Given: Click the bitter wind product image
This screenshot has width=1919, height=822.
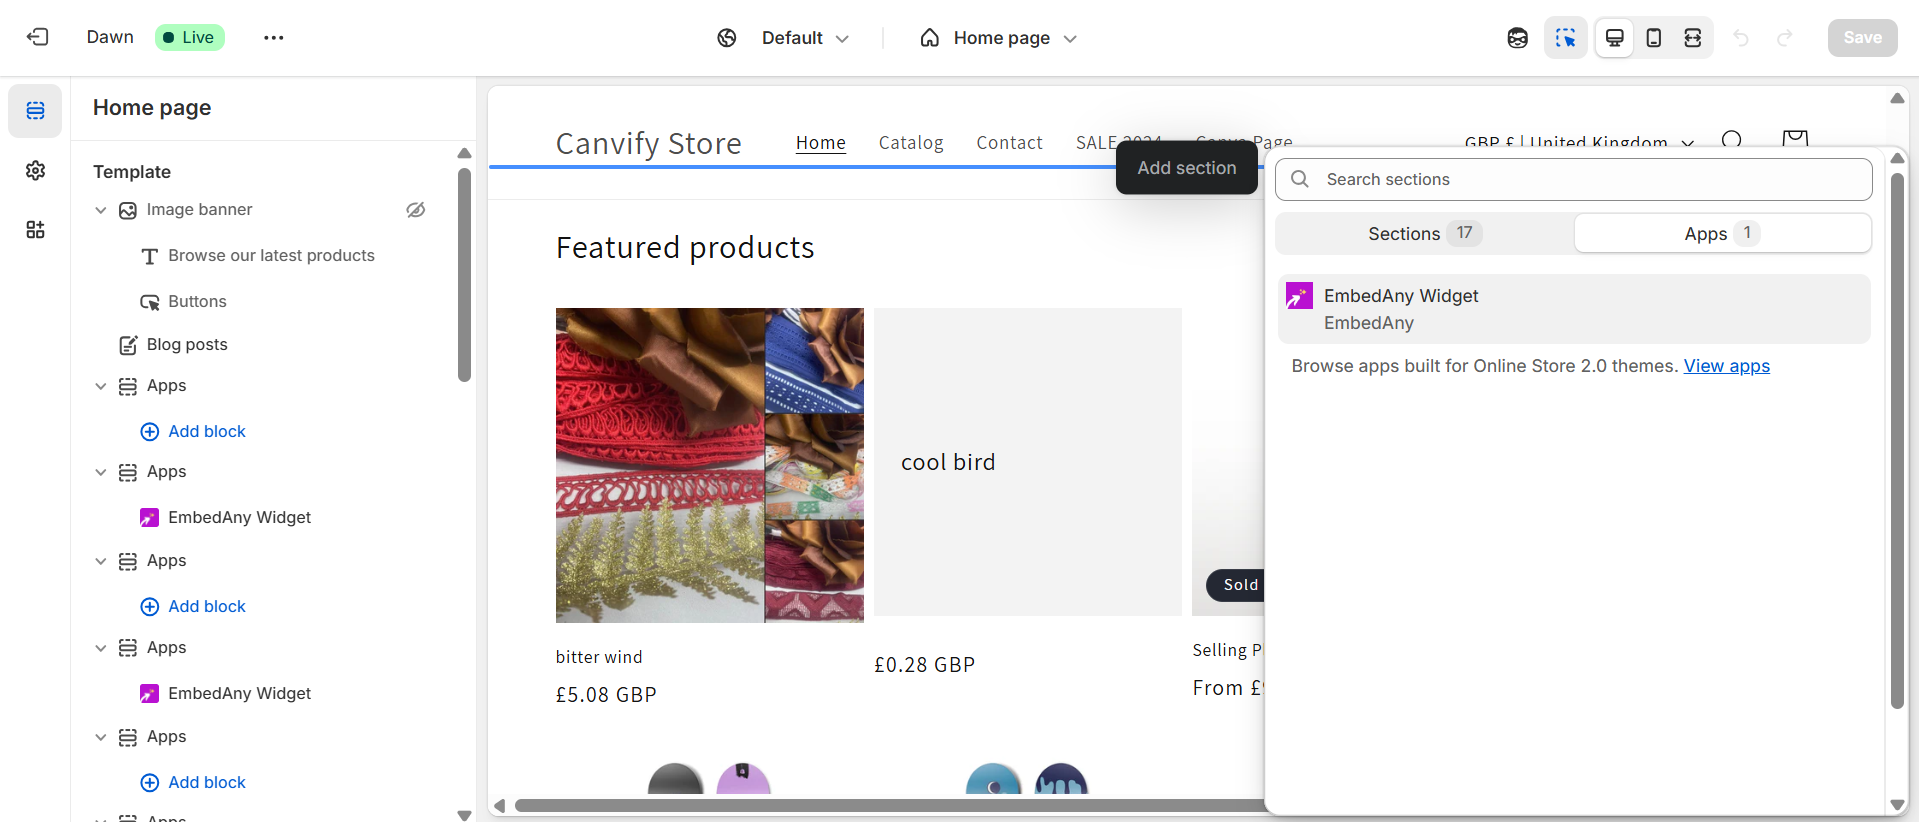Looking at the screenshot, I should tap(710, 465).
